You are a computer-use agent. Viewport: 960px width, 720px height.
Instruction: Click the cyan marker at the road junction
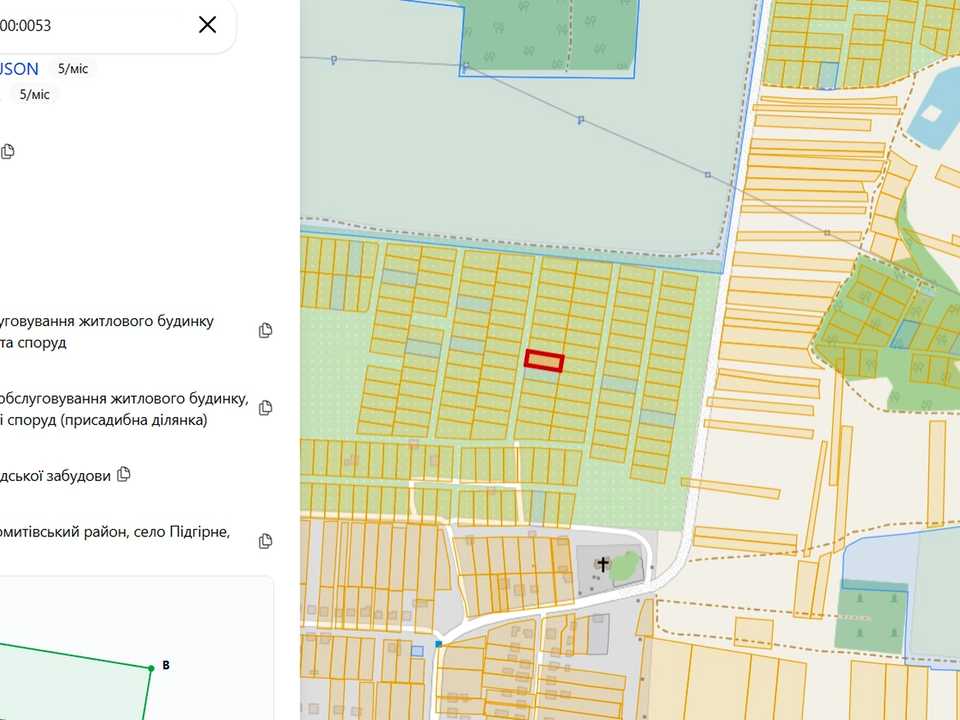[438, 644]
